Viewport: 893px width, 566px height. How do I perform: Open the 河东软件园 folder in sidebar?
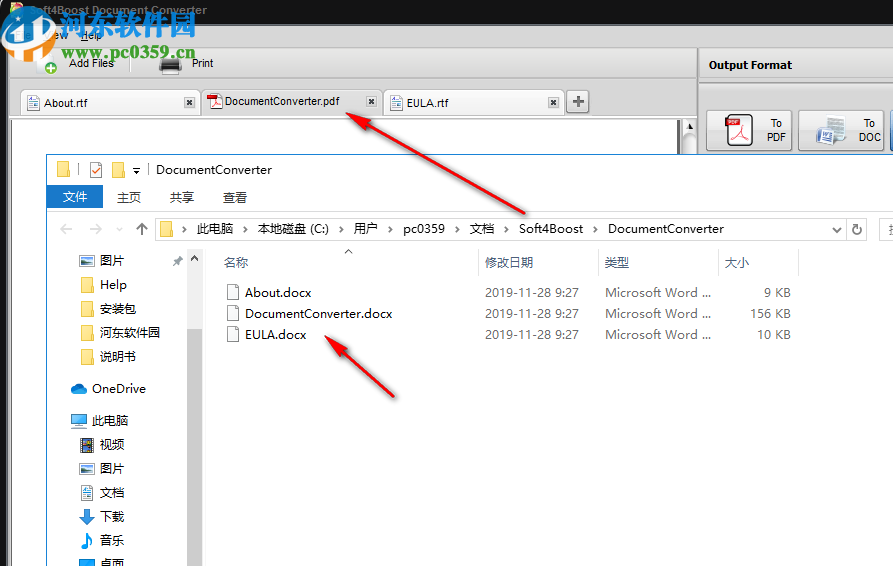(130, 333)
